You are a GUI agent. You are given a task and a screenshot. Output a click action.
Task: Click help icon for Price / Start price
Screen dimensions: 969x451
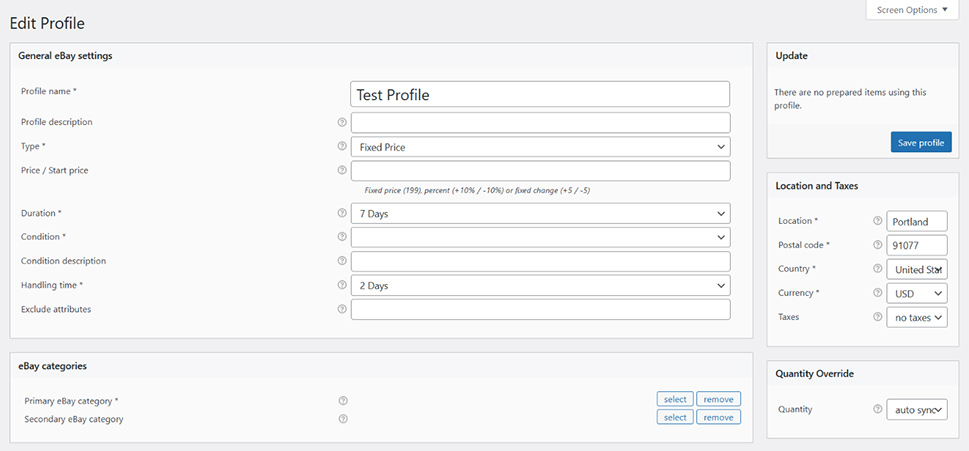click(342, 171)
